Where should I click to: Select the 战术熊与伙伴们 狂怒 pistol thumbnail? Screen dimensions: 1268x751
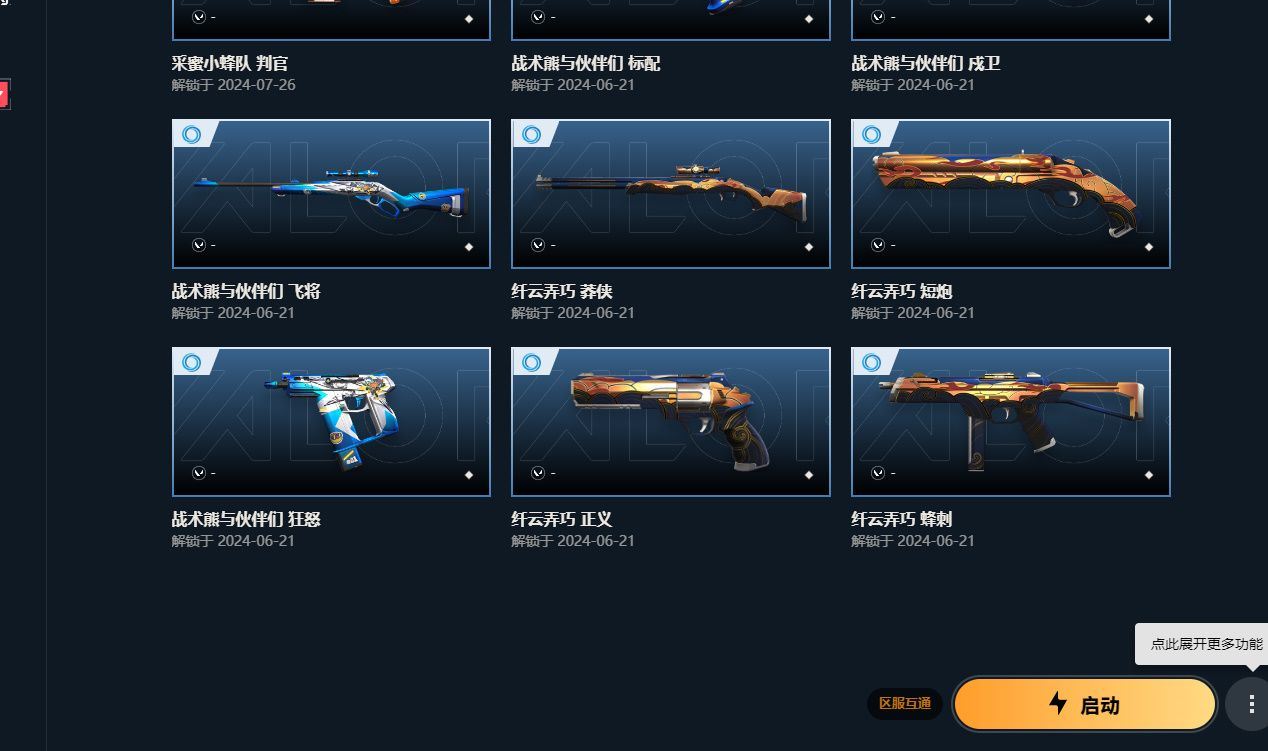(x=331, y=422)
